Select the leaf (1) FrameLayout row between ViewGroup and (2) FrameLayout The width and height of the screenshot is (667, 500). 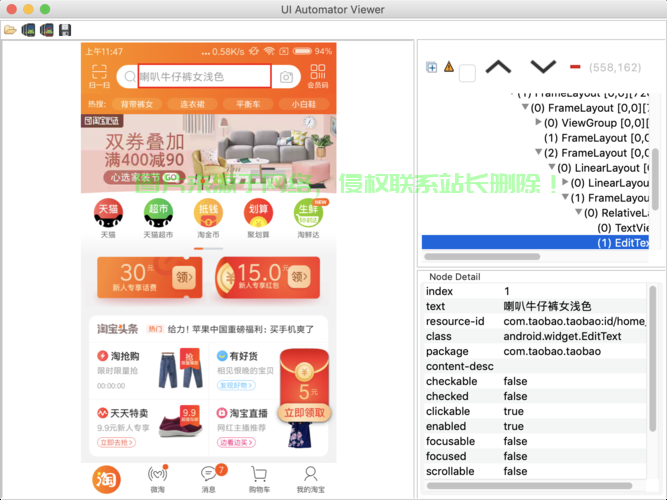pos(596,138)
